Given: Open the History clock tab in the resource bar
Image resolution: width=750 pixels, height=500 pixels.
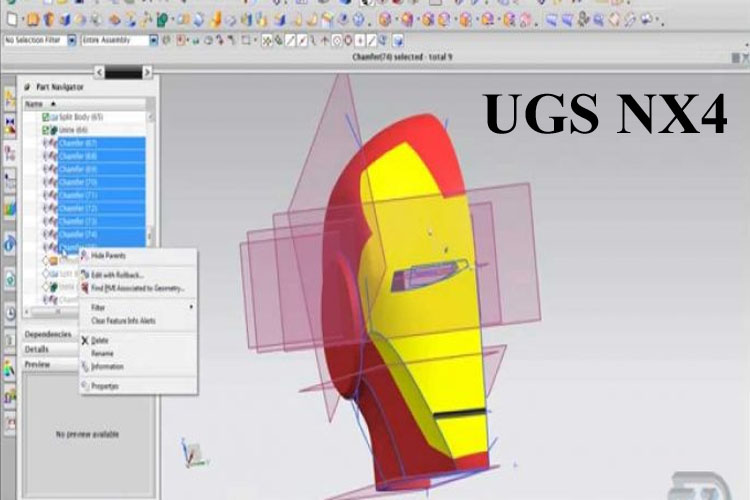Looking at the screenshot, I should (10, 313).
